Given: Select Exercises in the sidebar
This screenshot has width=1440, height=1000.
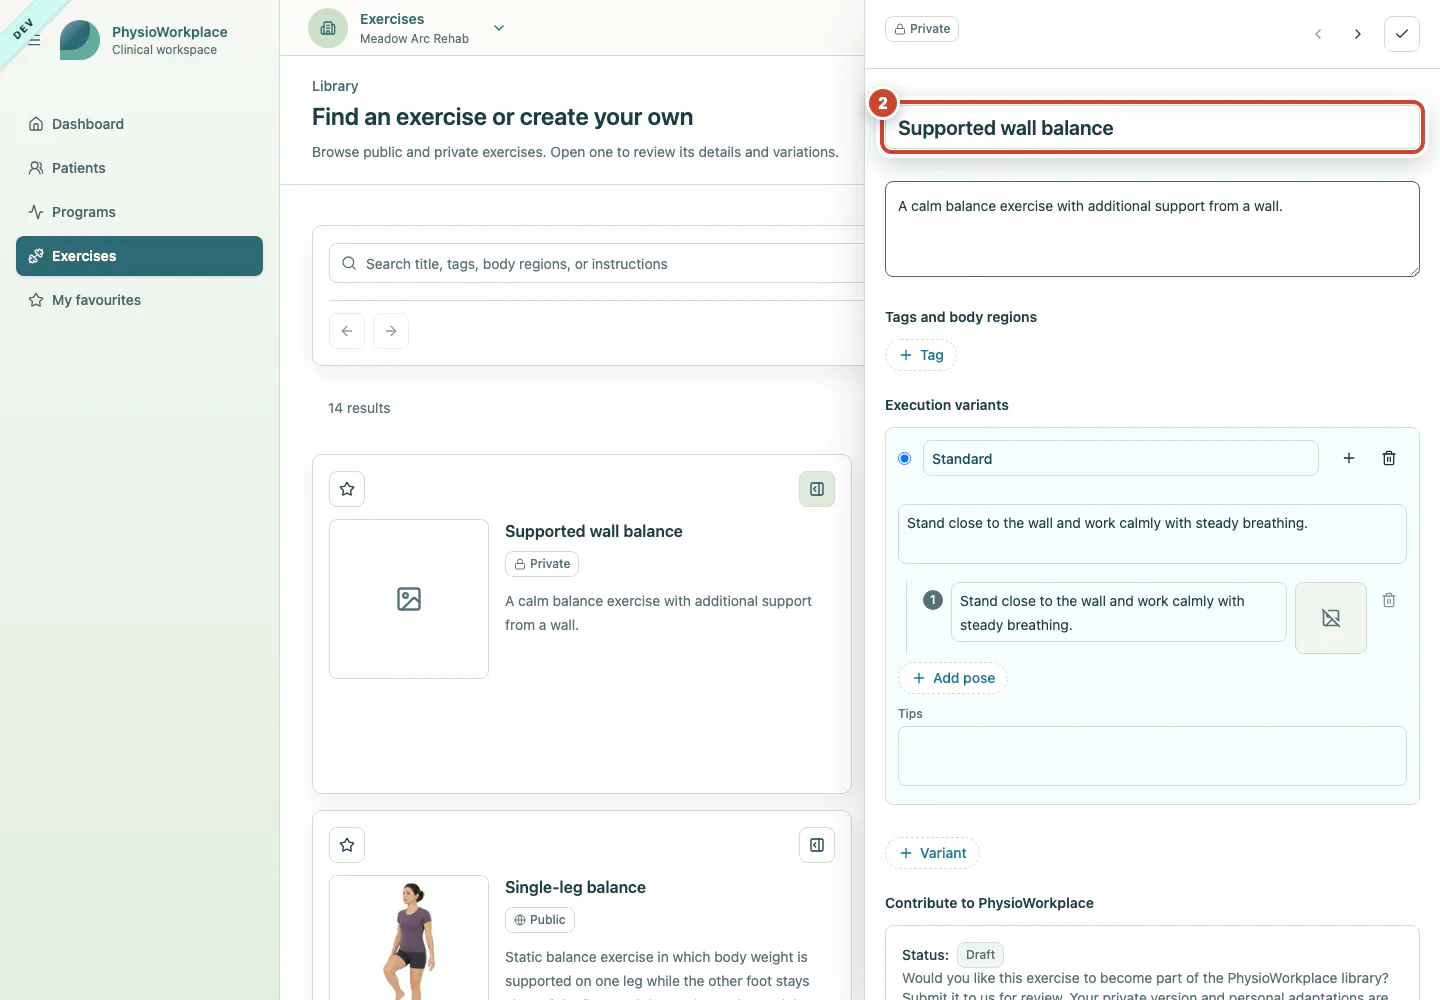Looking at the screenshot, I should [139, 256].
